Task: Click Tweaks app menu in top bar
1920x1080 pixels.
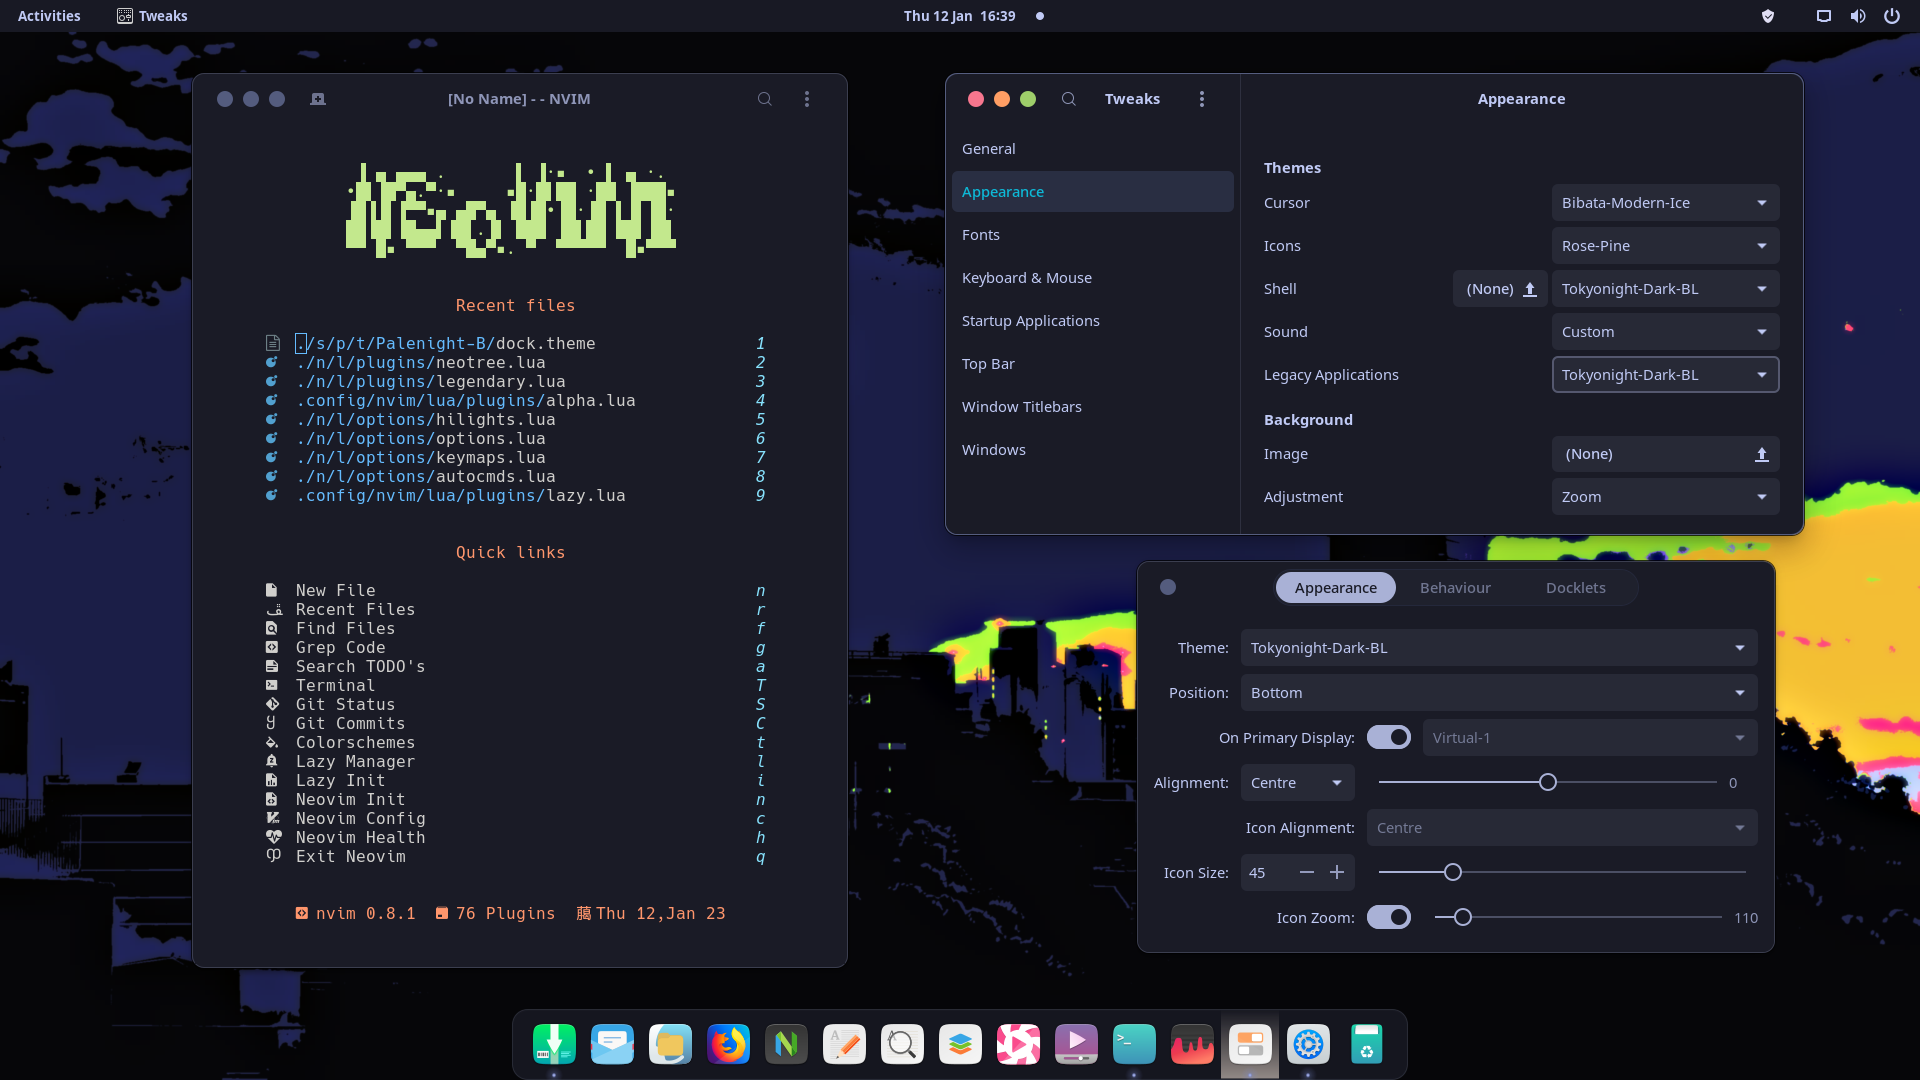Action: tap(152, 16)
